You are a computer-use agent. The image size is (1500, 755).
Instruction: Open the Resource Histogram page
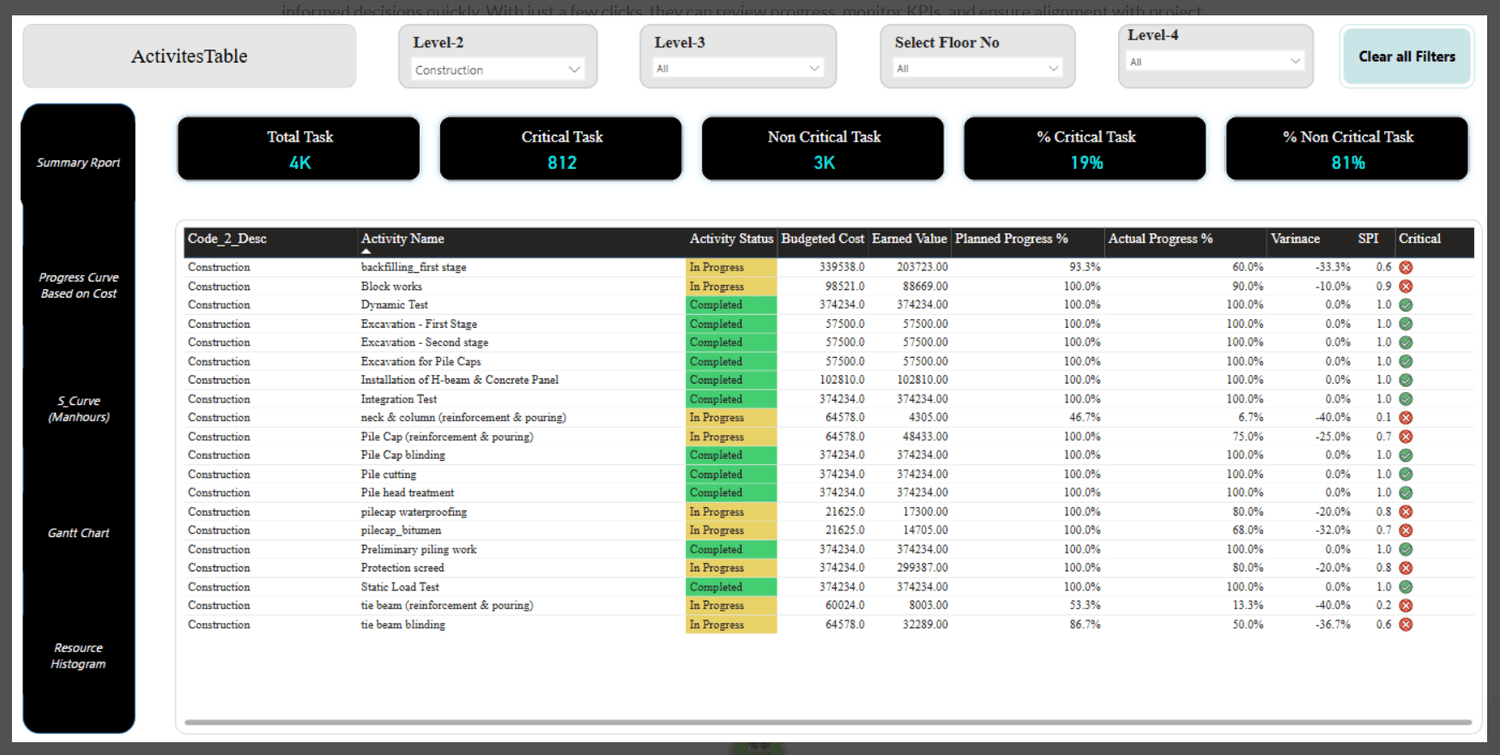point(78,656)
